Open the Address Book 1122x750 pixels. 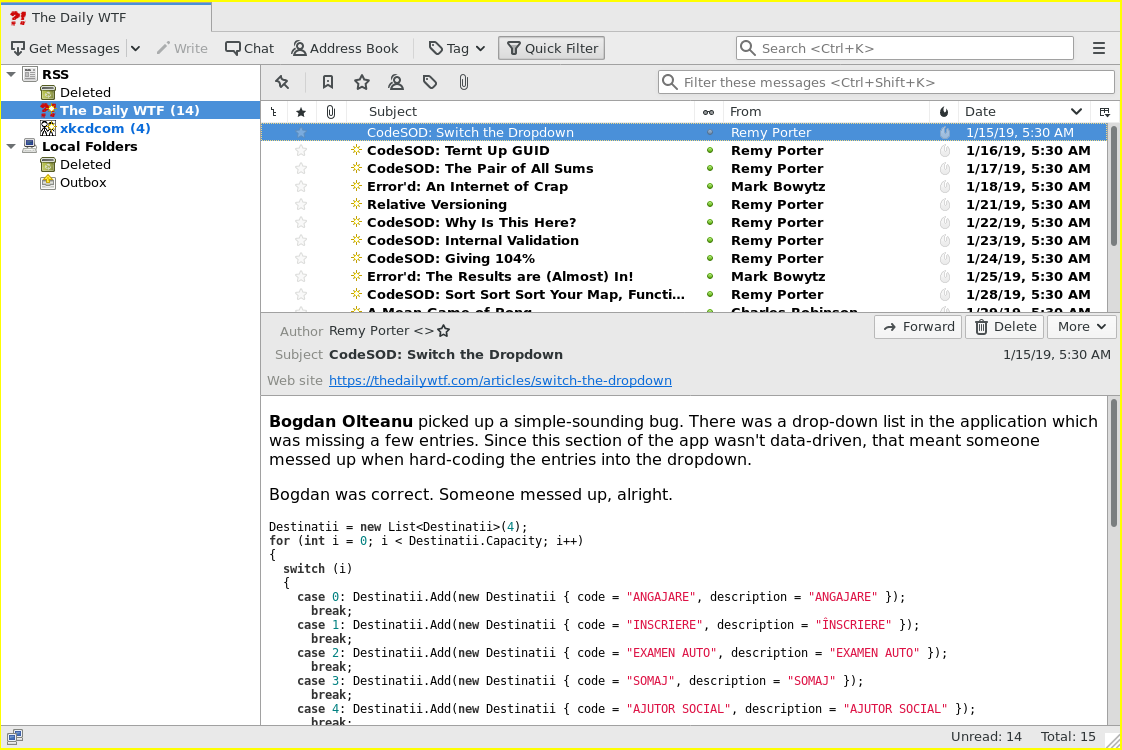tap(345, 48)
